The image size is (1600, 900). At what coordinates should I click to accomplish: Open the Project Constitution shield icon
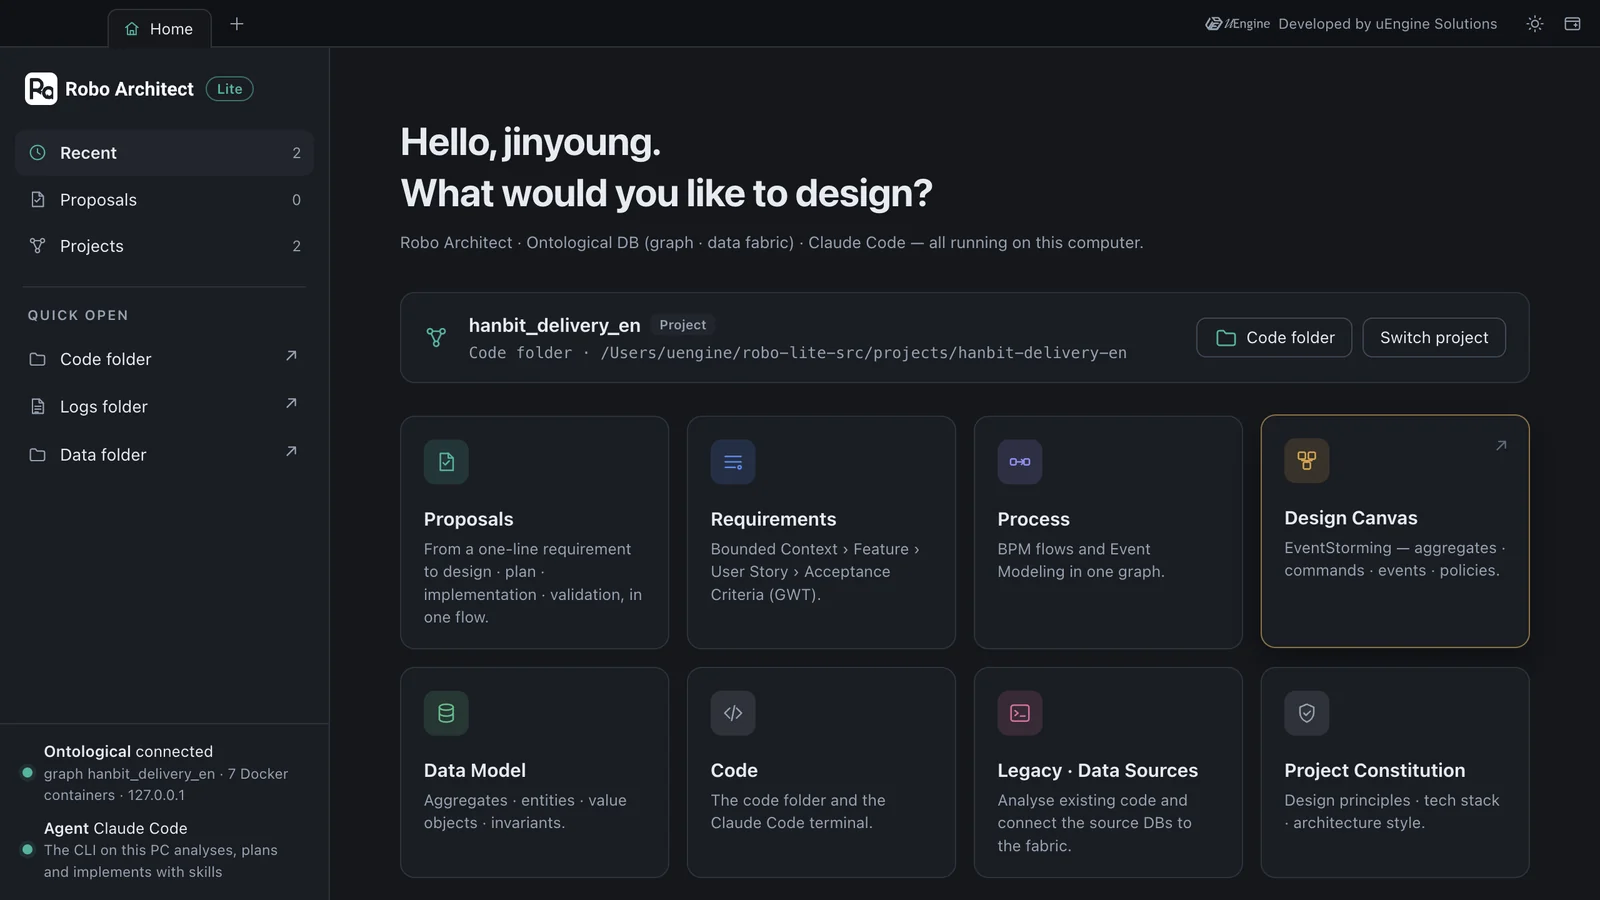1307,713
